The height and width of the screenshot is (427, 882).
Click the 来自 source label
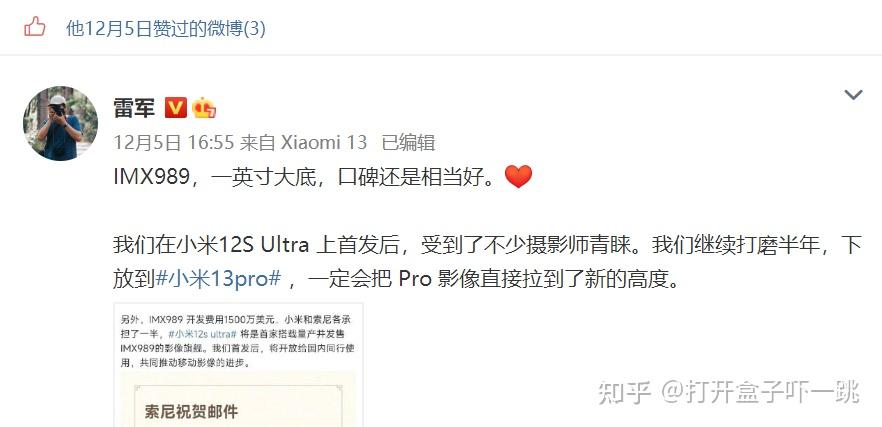[x=258, y=142]
